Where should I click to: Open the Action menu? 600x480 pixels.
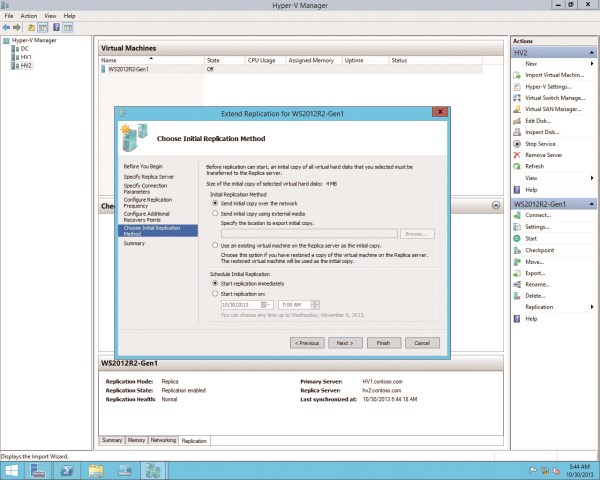pos(29,16)
